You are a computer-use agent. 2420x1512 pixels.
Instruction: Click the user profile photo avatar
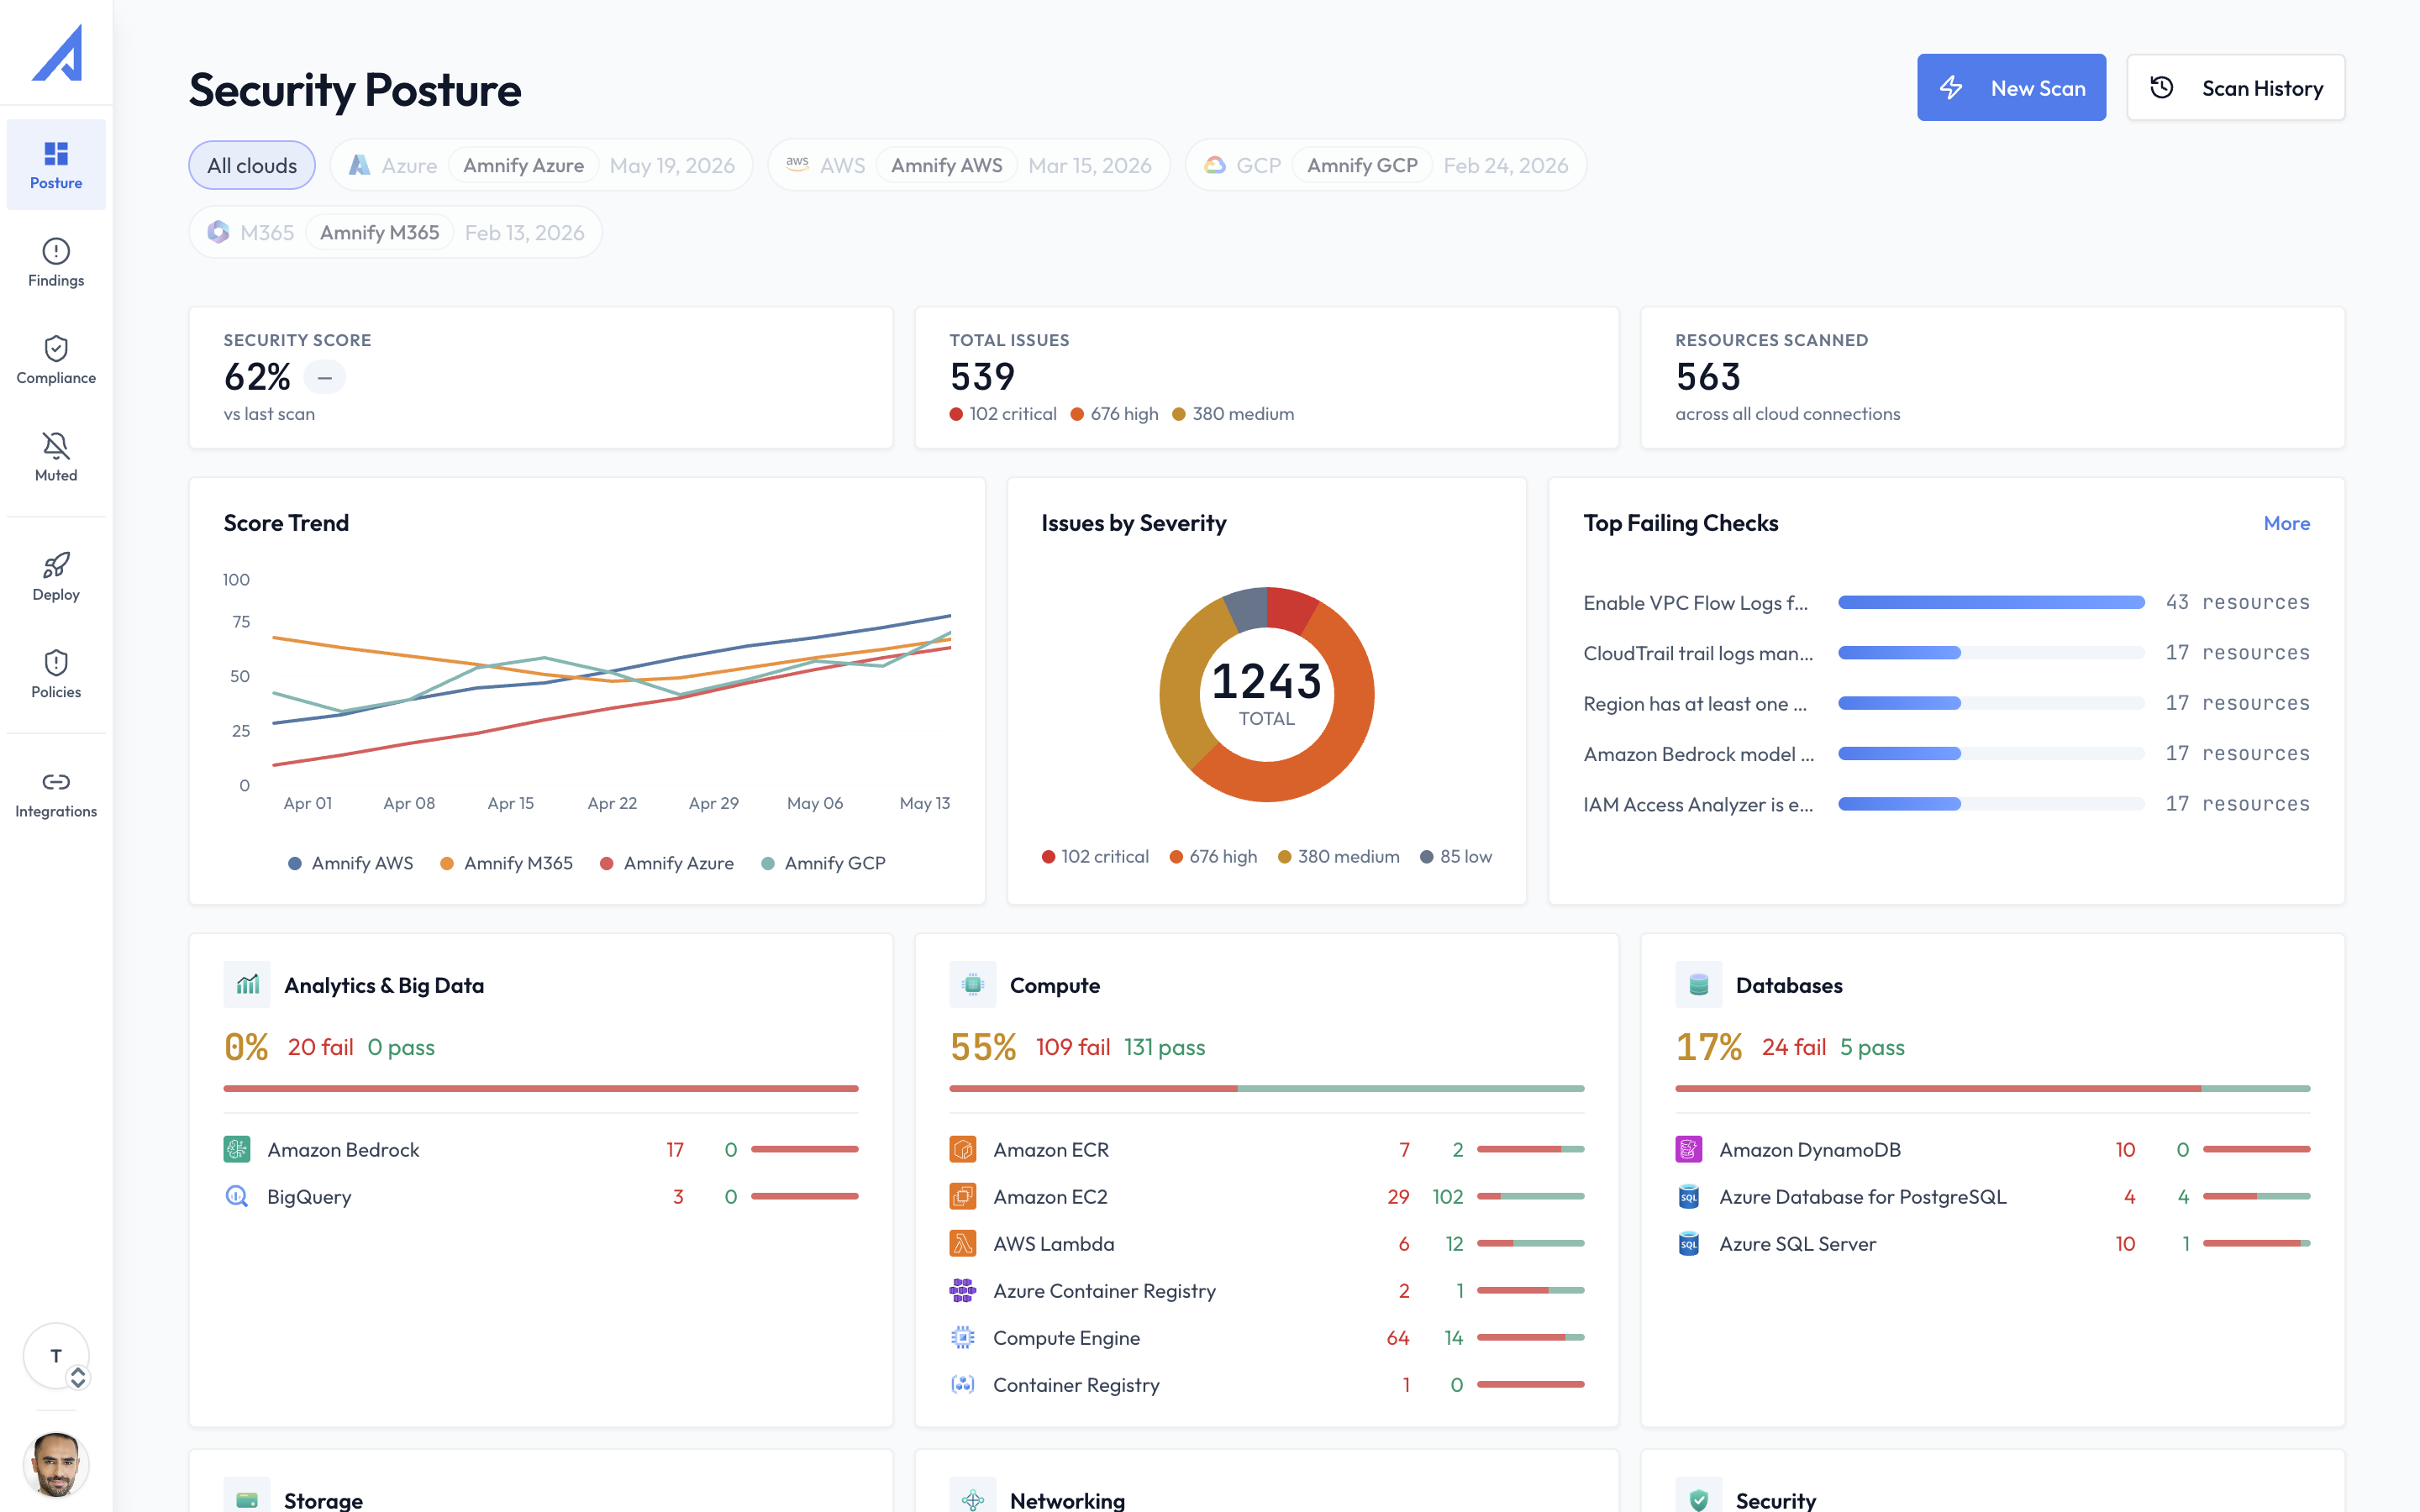(56, 1465)
